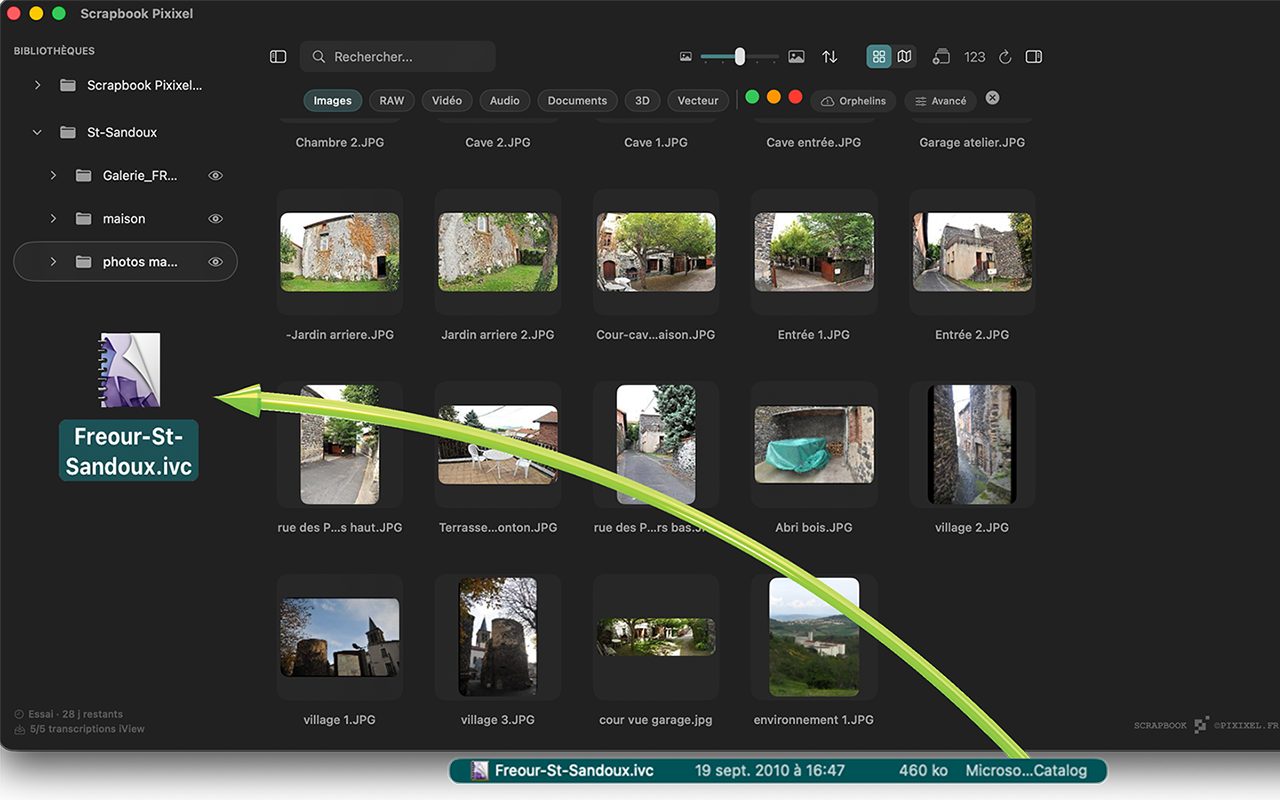Open Avancé filter options
The image size is (1280, 800).
(941, 101)
